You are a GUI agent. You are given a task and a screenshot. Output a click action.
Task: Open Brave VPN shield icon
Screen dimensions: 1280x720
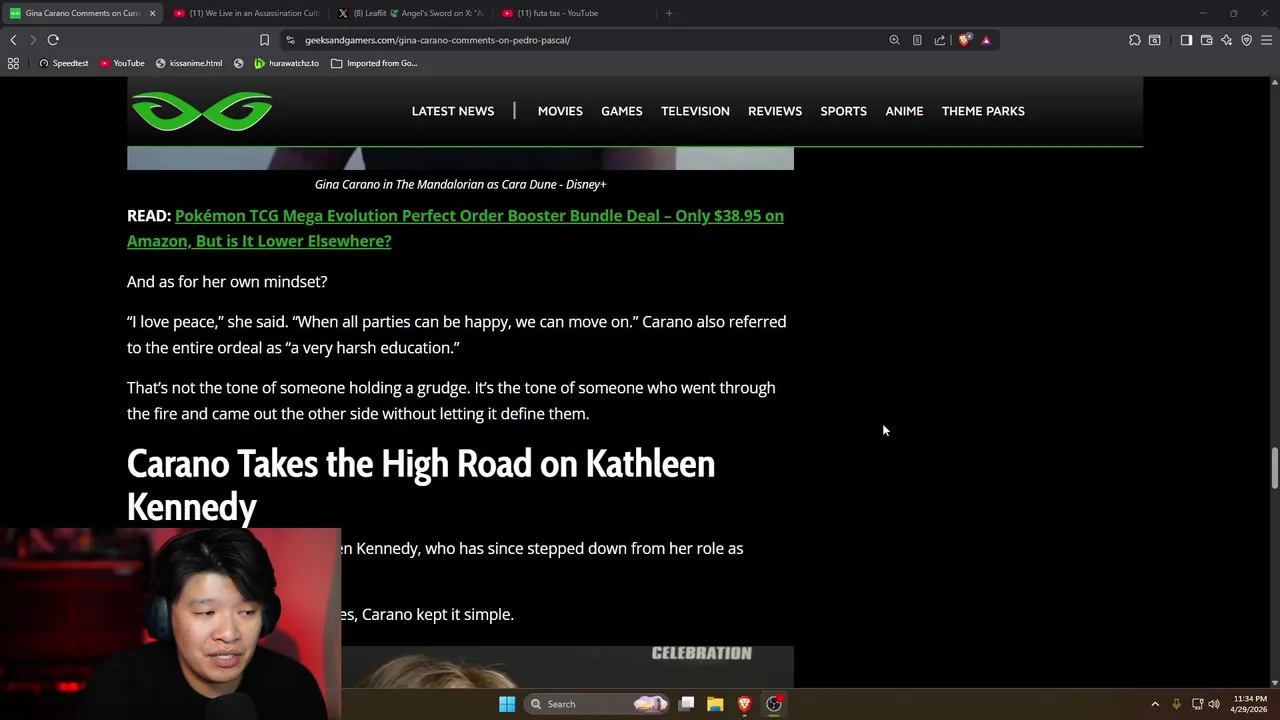[1246, 40]
